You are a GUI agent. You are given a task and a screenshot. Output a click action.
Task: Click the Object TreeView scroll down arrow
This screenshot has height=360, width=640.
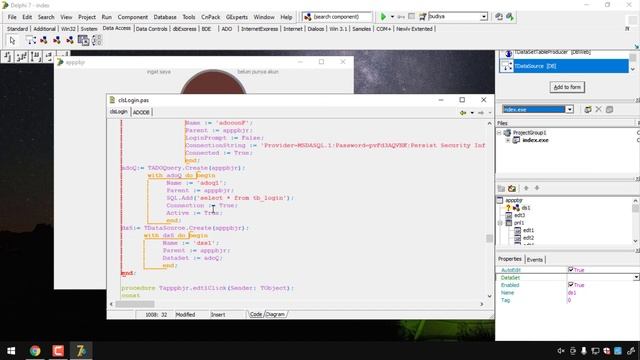click(635, 241)
